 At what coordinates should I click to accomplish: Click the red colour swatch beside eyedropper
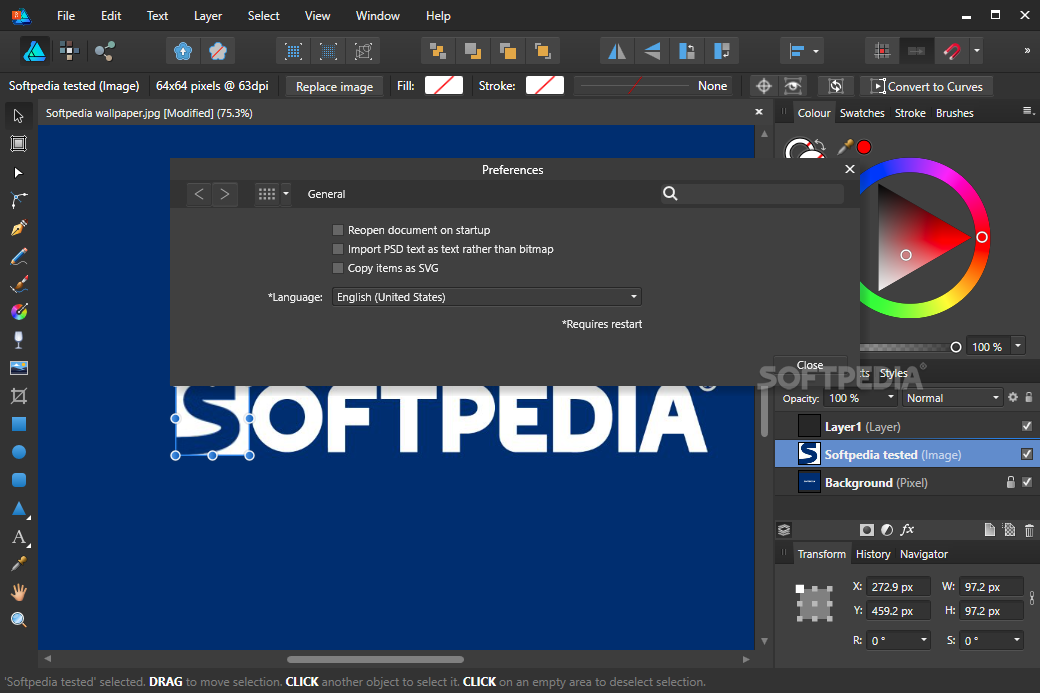[864, 147]
